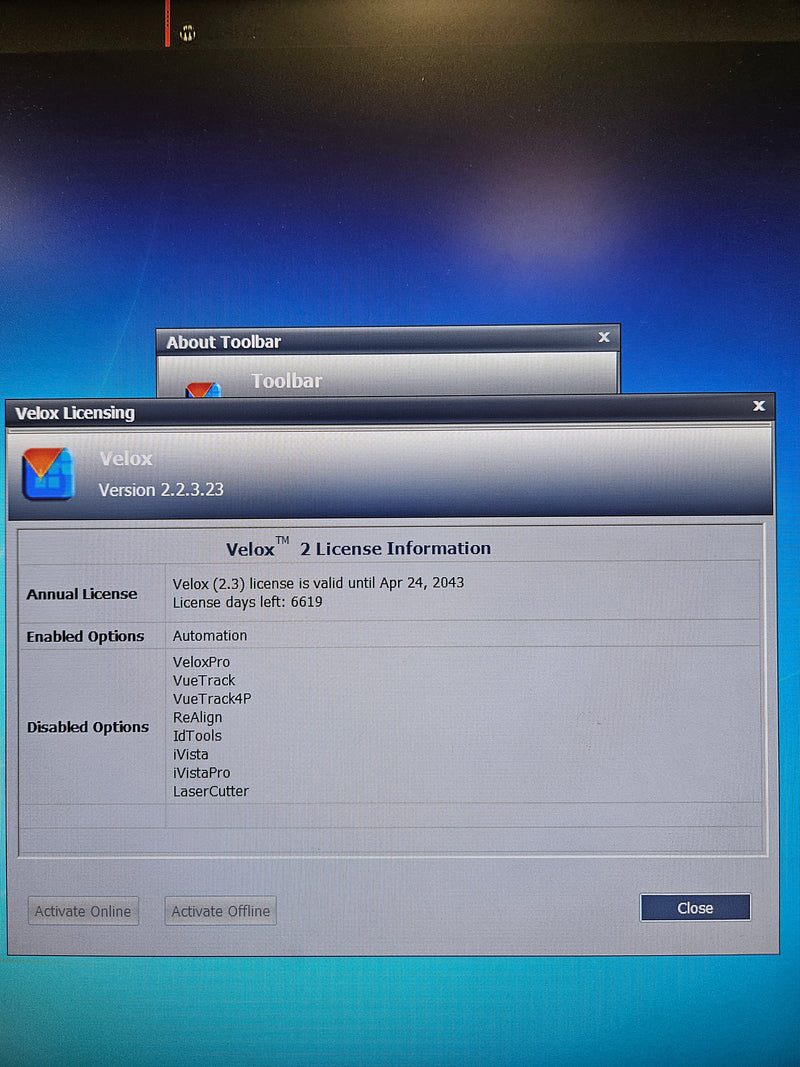Viewport: 800px width, 1067px height.
Task: Click the 'Version 2.2.3.23' text
Action: tap(161, 490)
